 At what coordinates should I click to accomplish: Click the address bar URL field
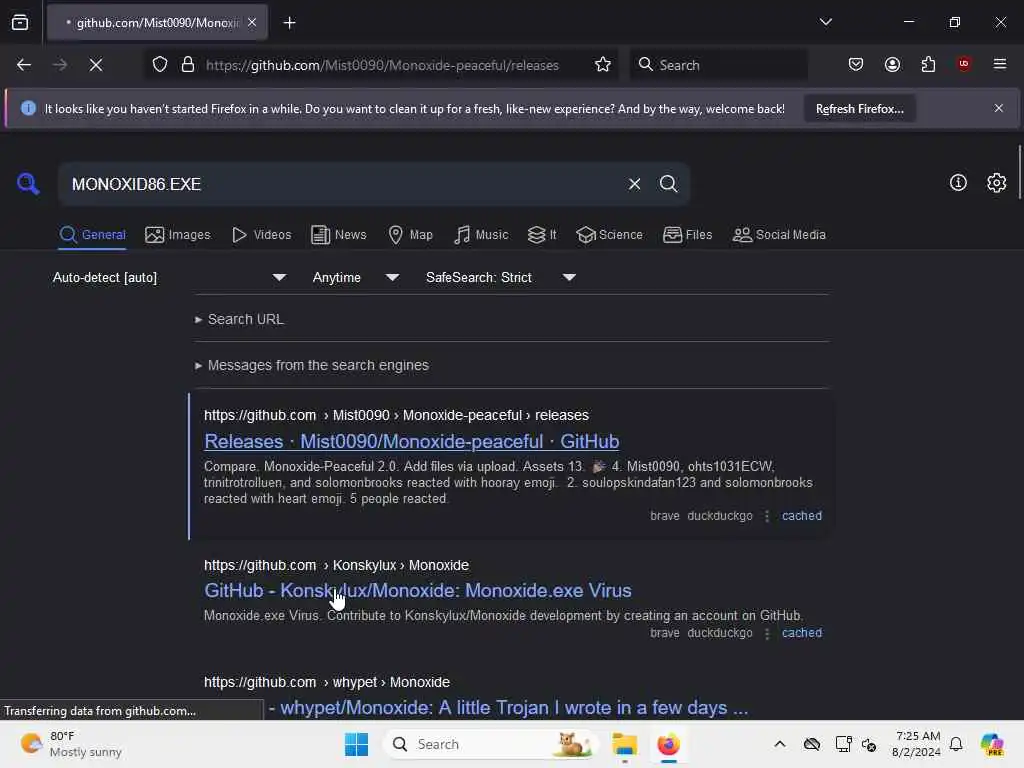[x=382, y=65]
